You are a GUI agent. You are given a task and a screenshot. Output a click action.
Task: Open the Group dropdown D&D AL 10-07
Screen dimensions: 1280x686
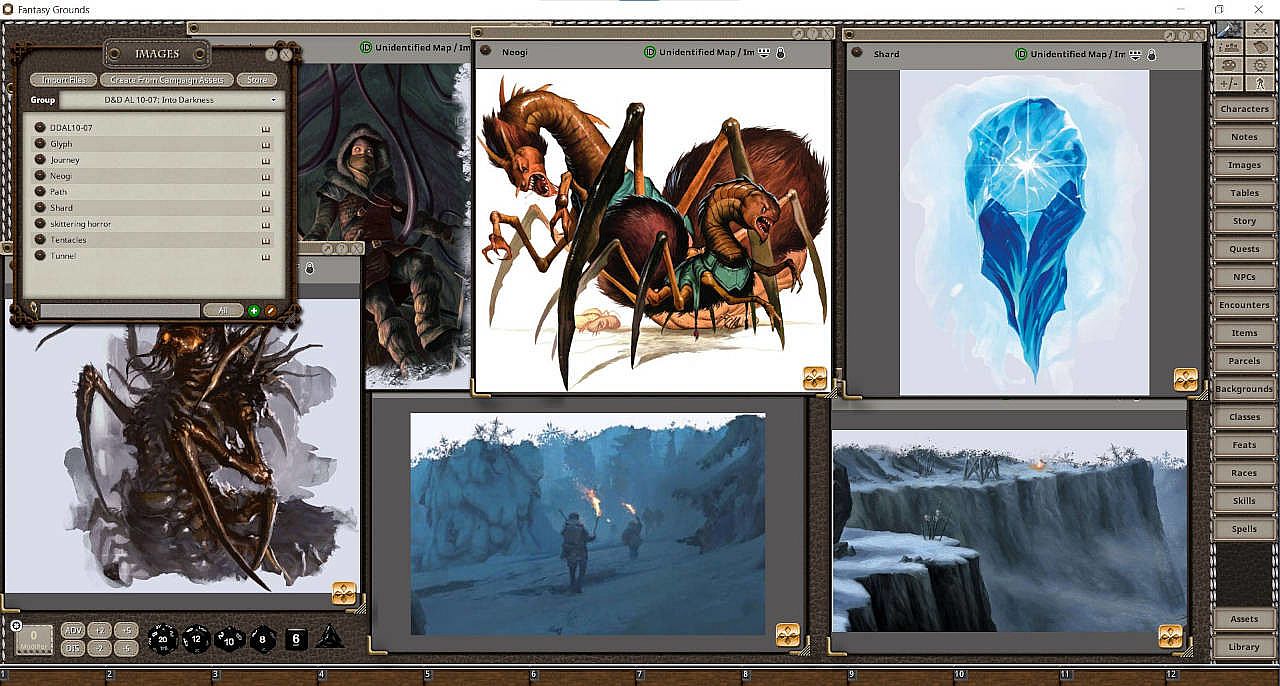click(x=172, y=100)
